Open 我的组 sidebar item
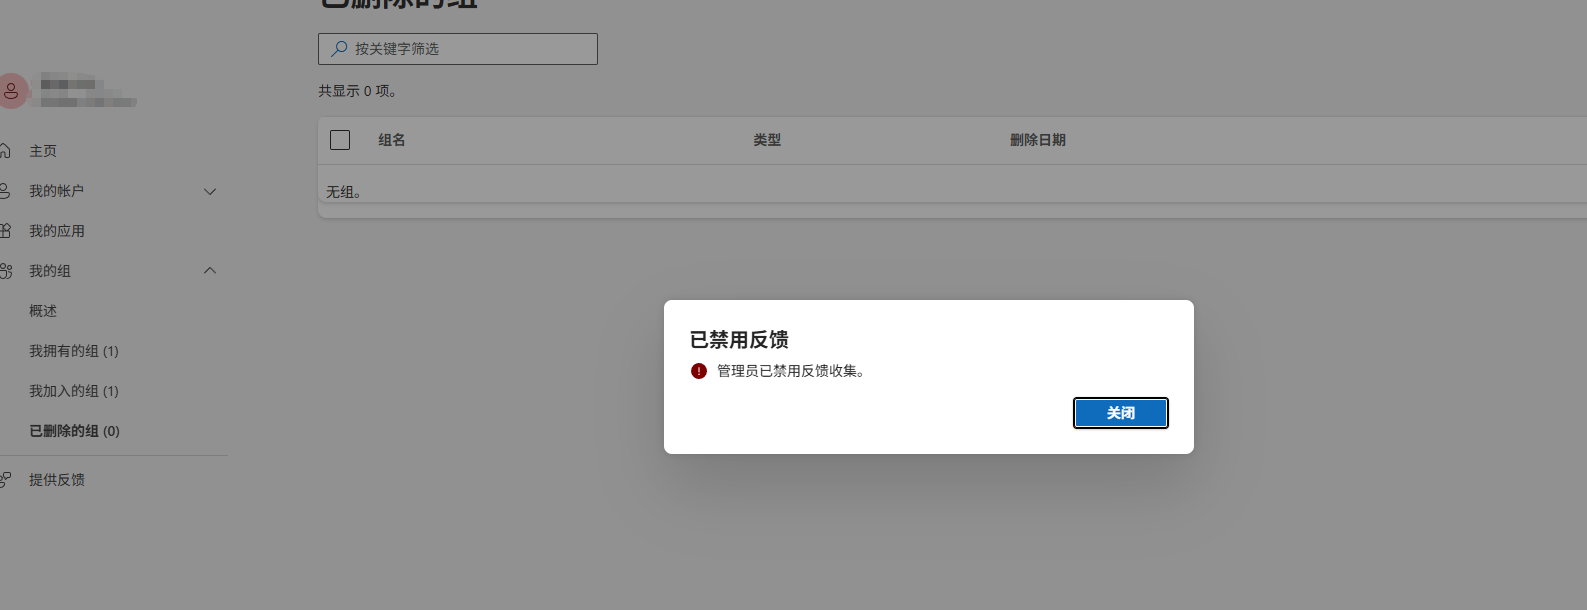This screenshot has height=610, width=1587. (50, 271)
